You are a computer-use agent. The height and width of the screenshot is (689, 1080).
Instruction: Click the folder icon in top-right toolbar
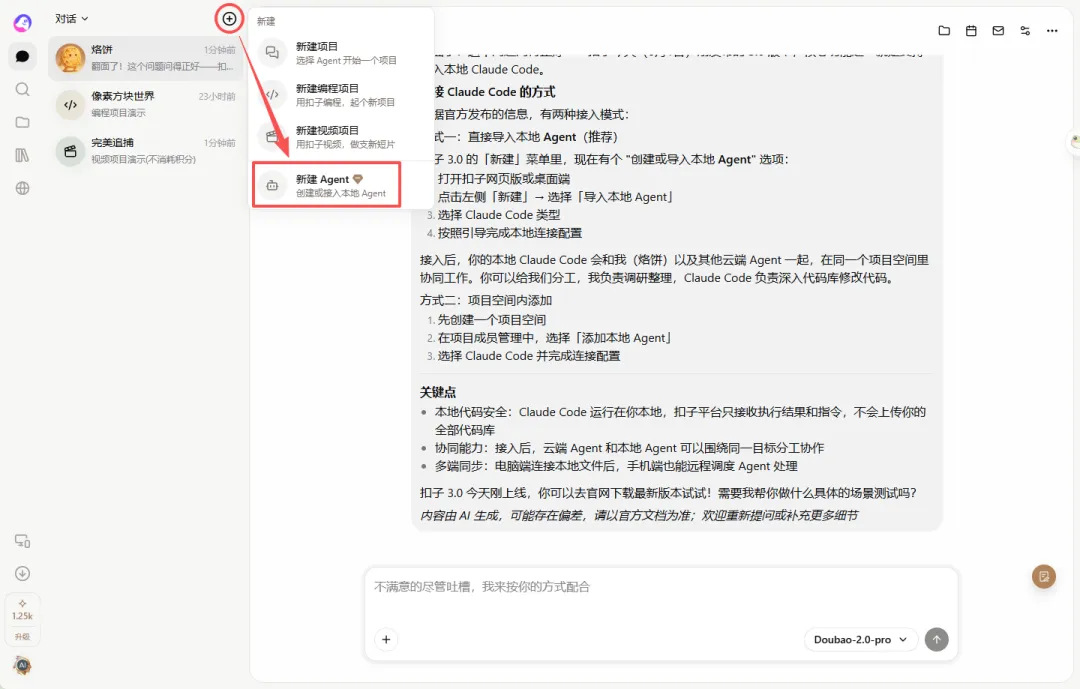click(944, 30)
